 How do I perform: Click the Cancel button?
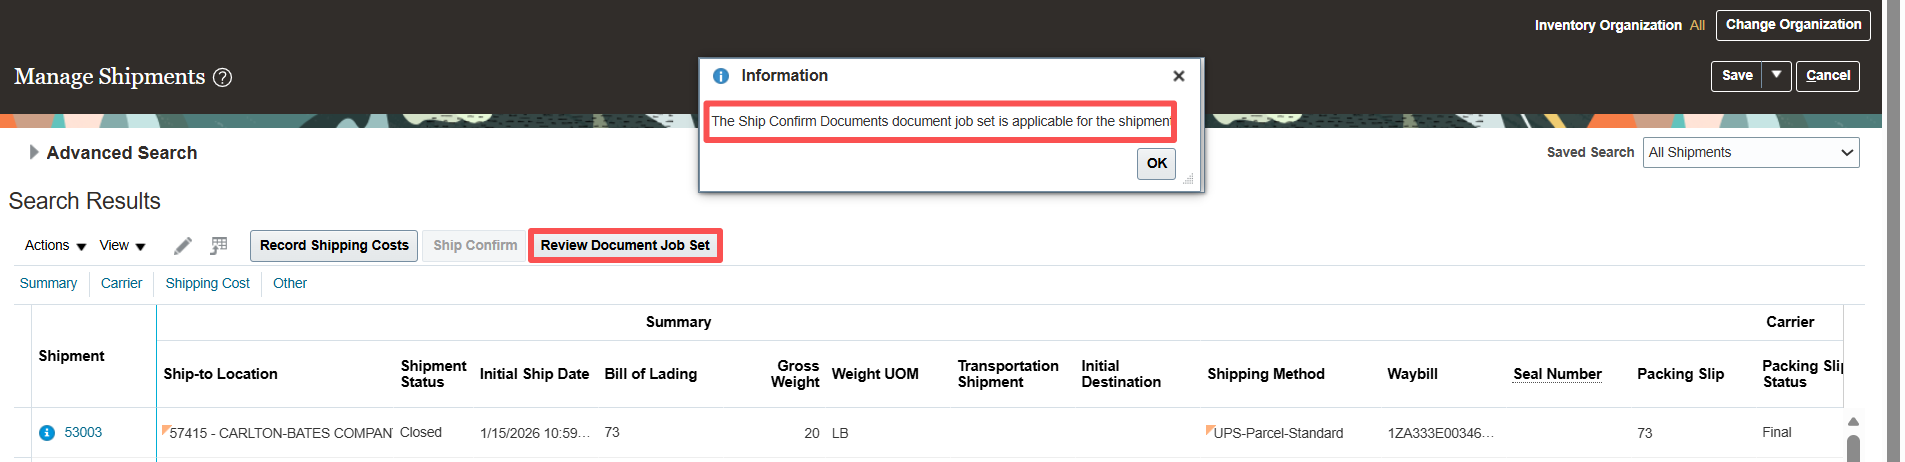point(1828,75)
